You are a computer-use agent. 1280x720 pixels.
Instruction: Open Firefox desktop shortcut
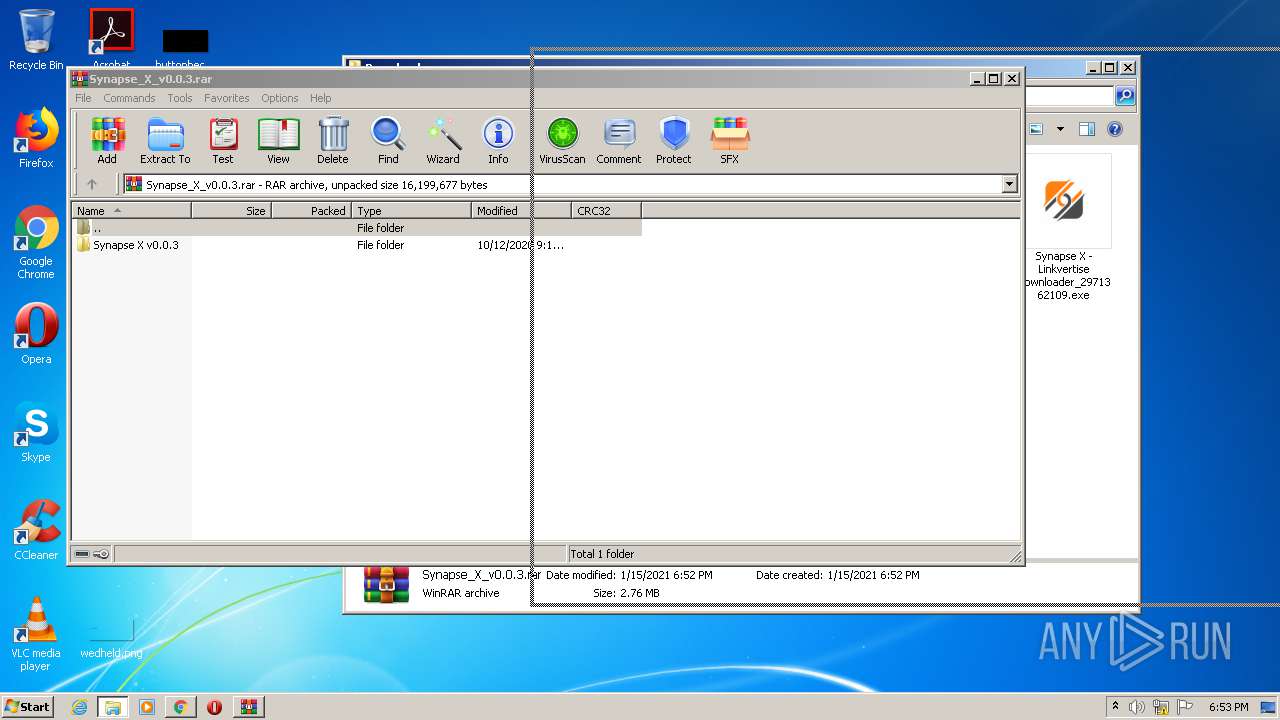point(36,138)
